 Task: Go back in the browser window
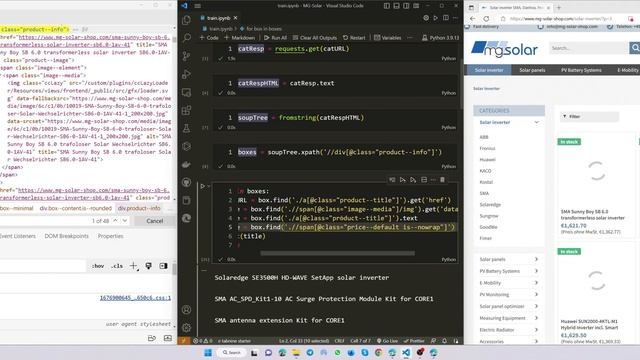coord(472,19)
